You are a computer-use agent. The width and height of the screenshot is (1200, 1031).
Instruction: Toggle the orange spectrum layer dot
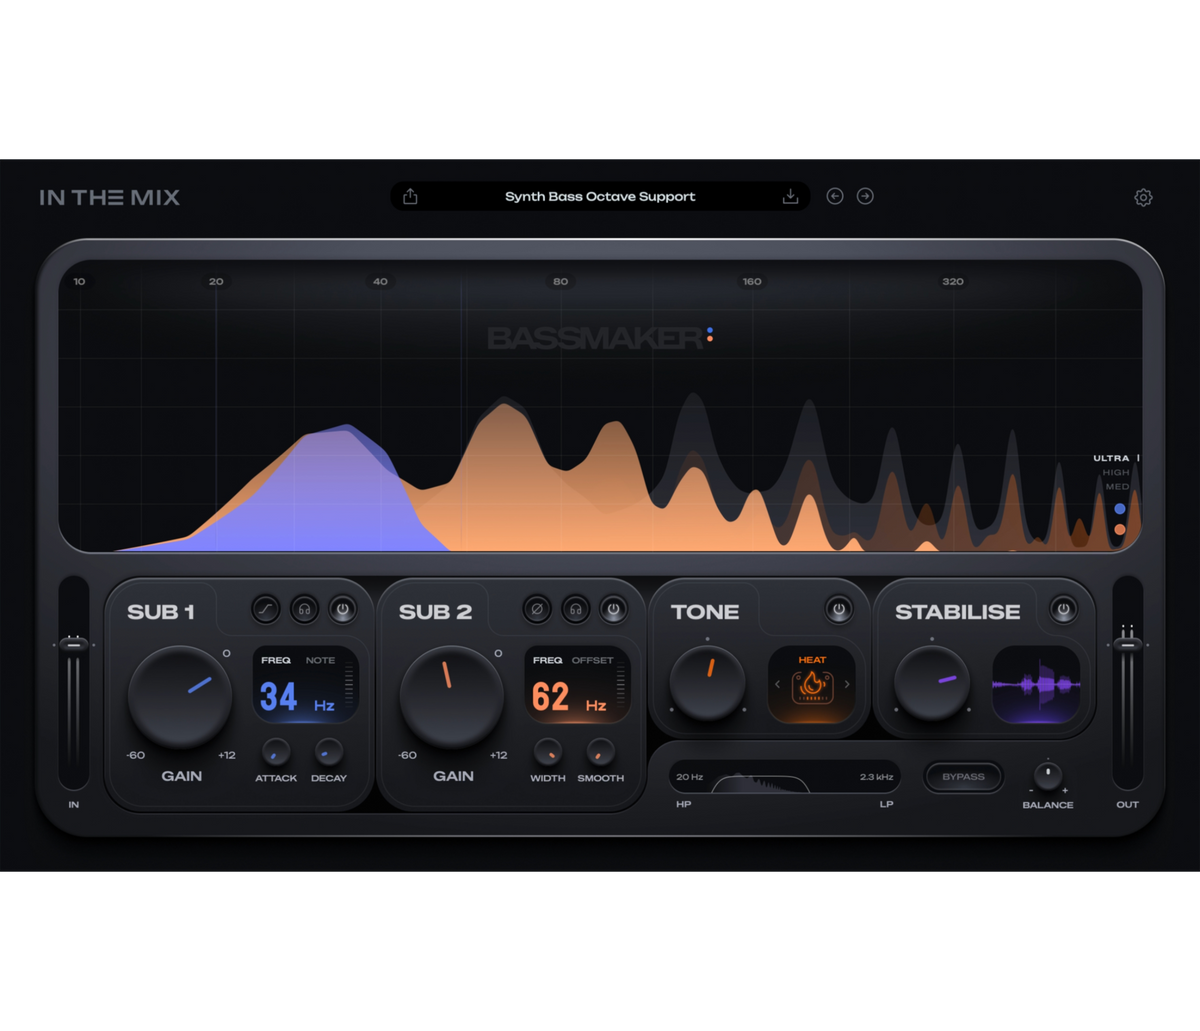pyautogui.click(x=1120, y=530)
